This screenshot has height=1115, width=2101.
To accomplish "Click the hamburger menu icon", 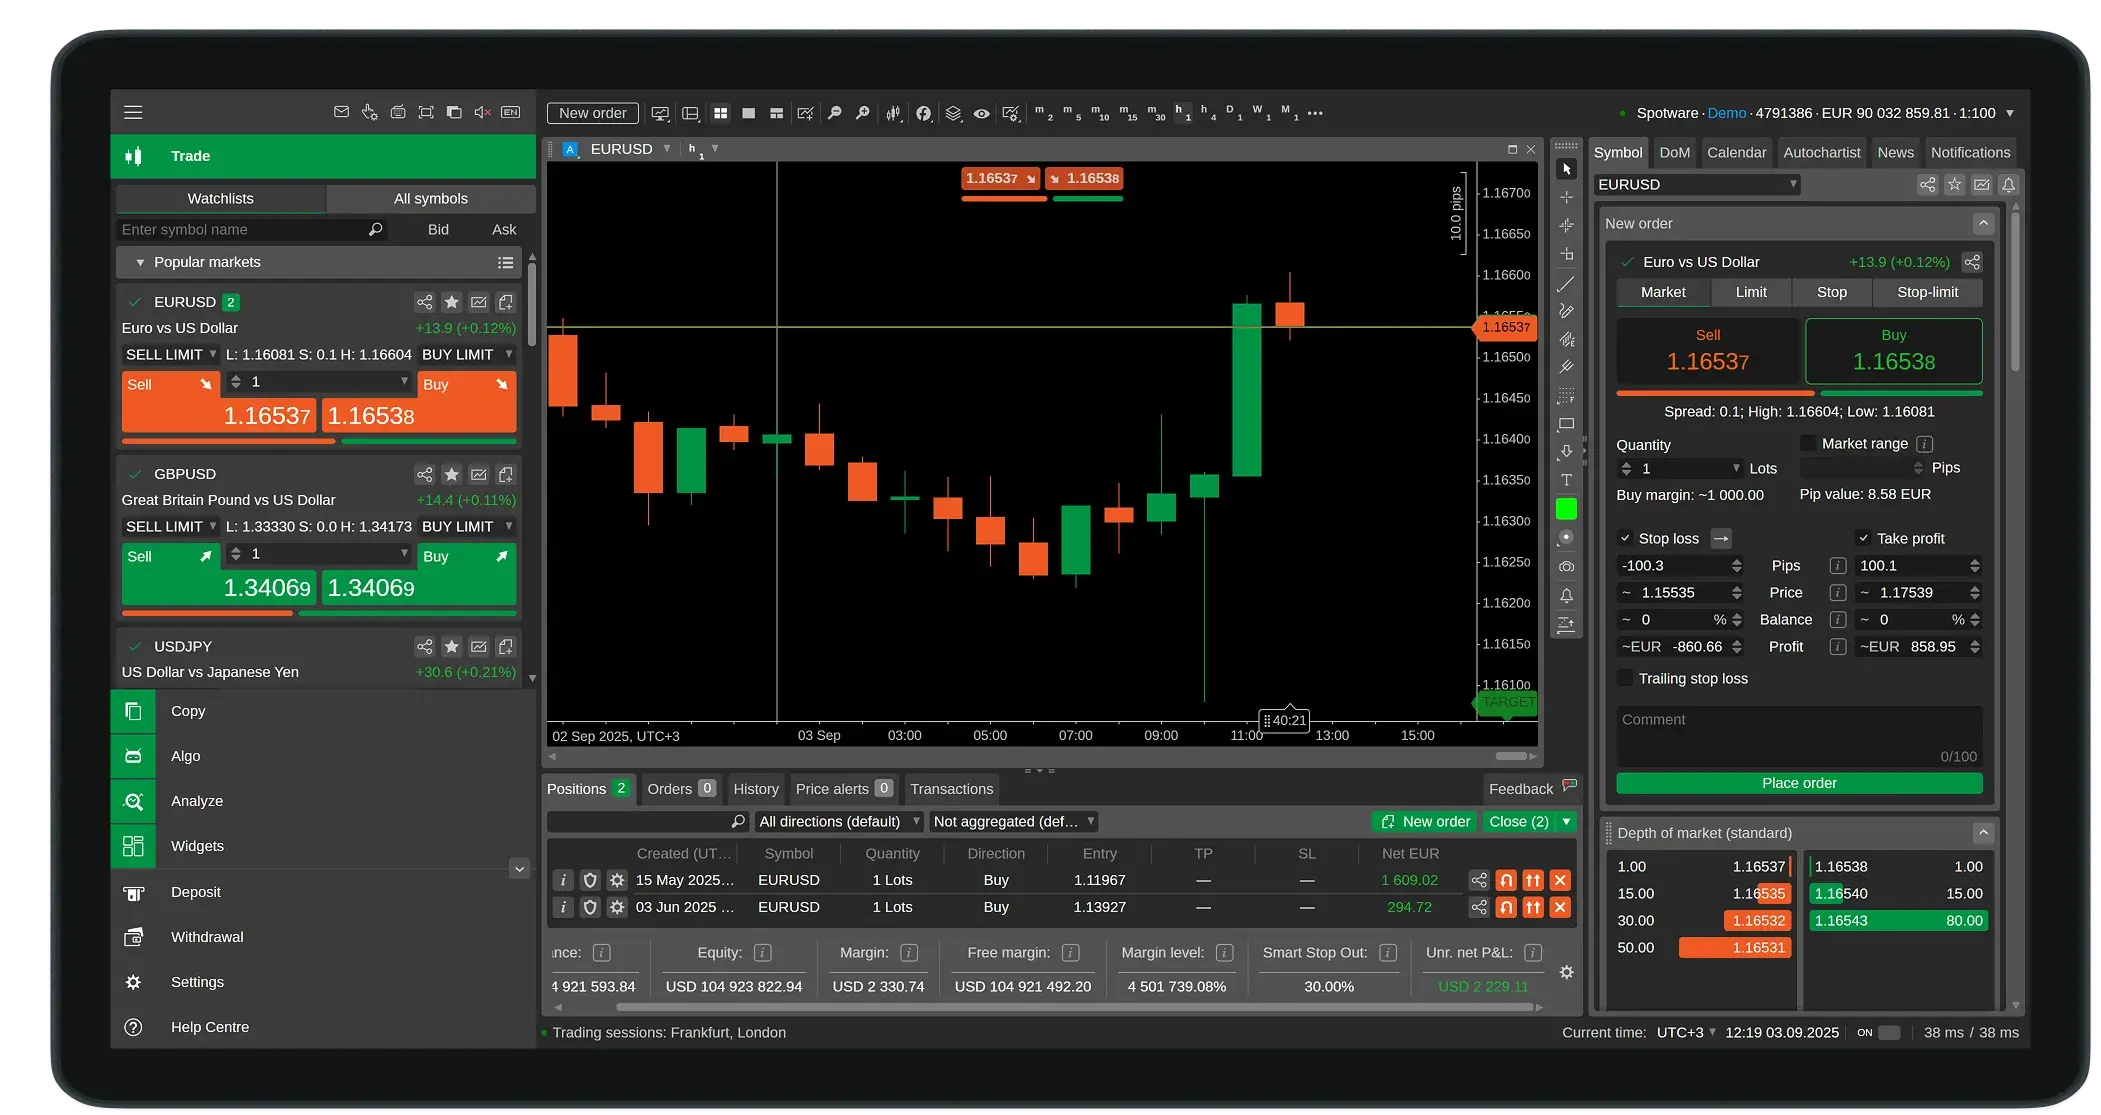I will 133,113.
